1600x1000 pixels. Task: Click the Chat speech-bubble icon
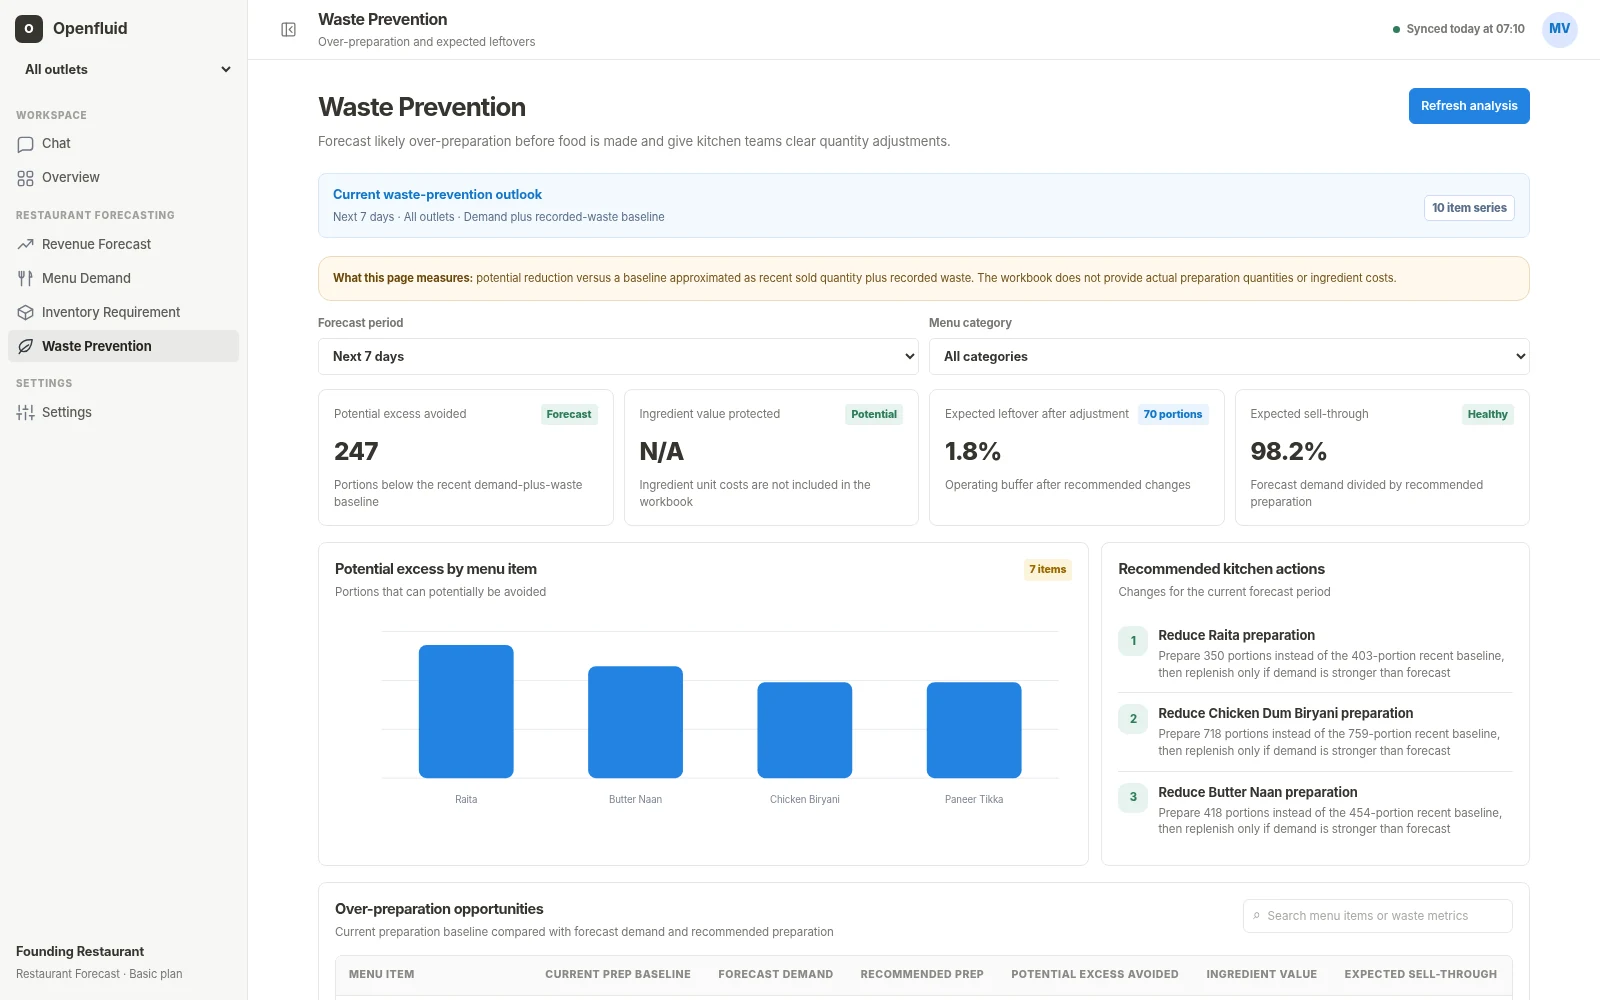point(26,144)
